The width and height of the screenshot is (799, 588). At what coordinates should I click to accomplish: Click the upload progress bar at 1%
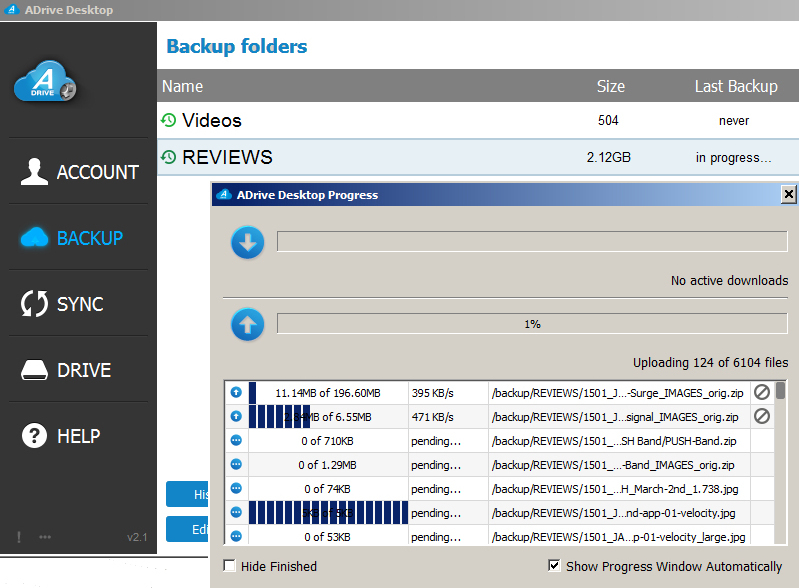531,324
